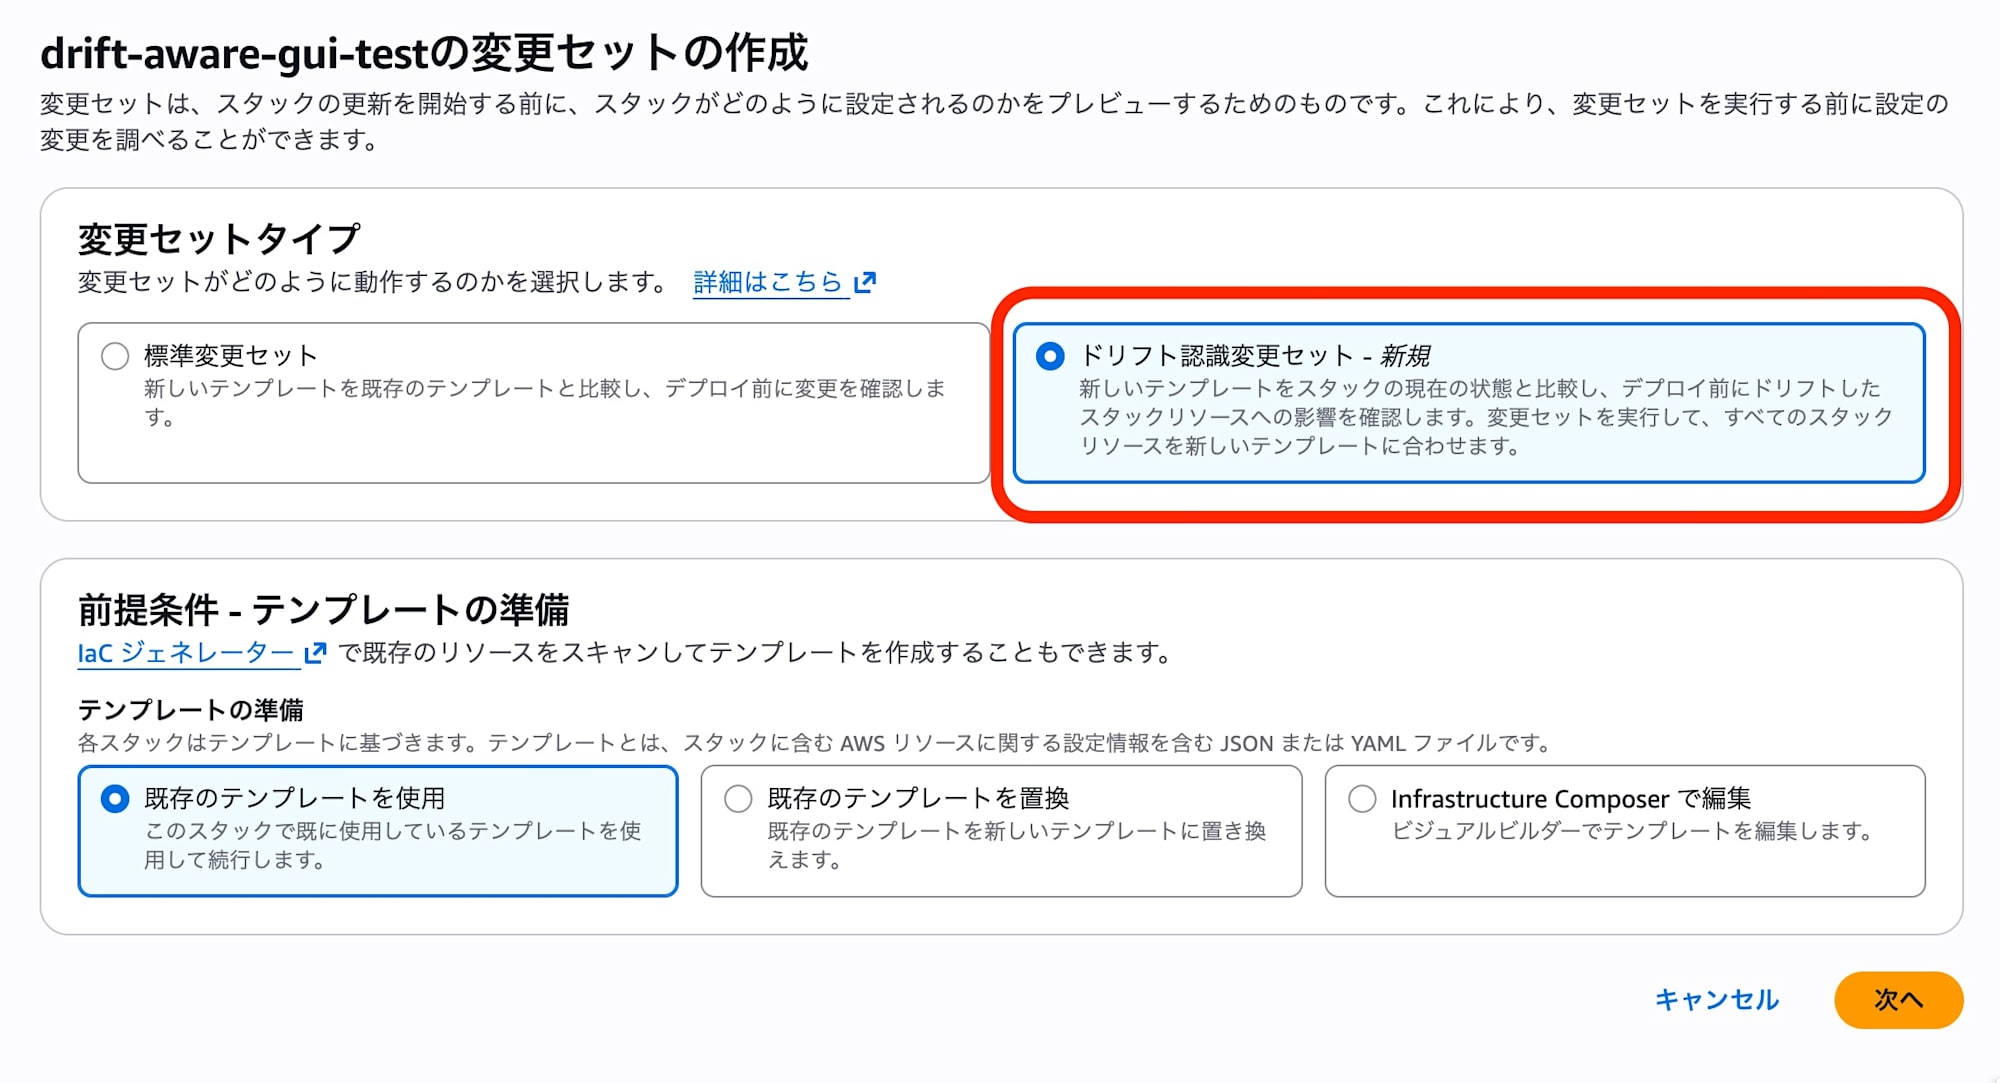Select the 標準変更セット radio button
This screenshot has height=1083, width=2000.
point(115,356)
